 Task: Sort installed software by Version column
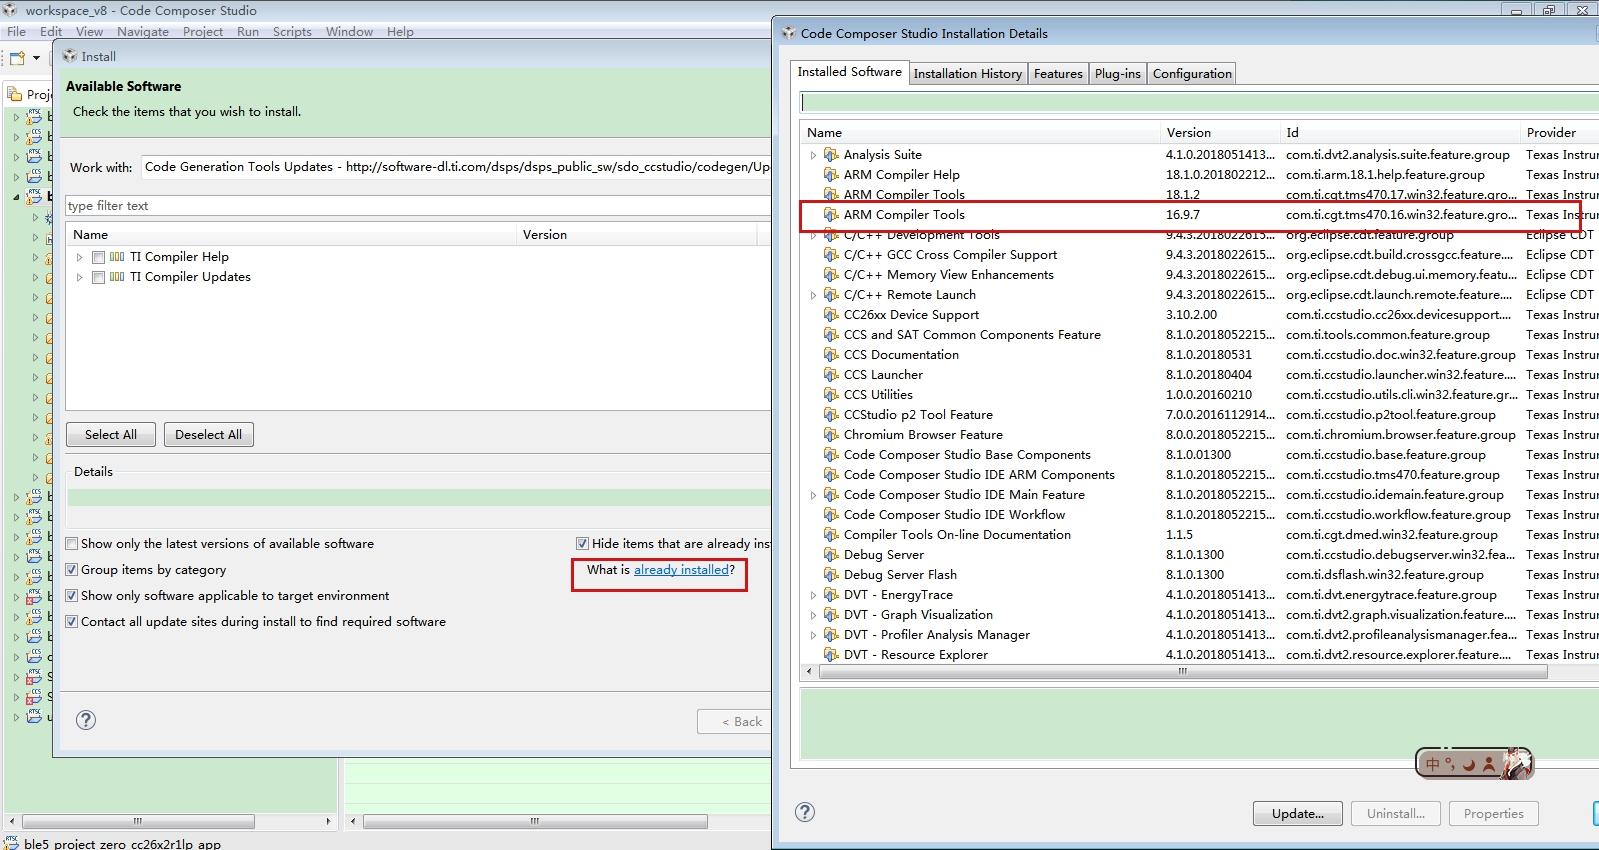(1220, 133)
